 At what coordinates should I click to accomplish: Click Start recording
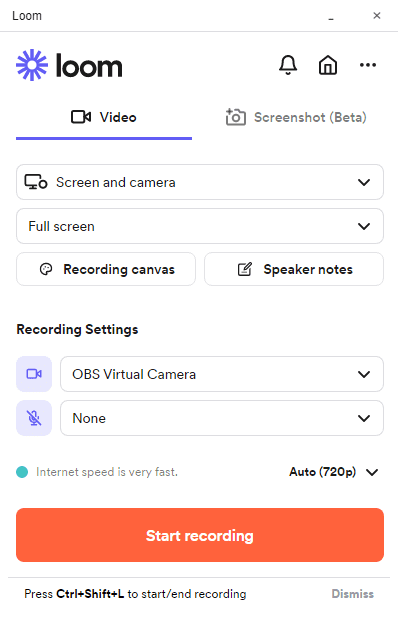click(200, 535)
